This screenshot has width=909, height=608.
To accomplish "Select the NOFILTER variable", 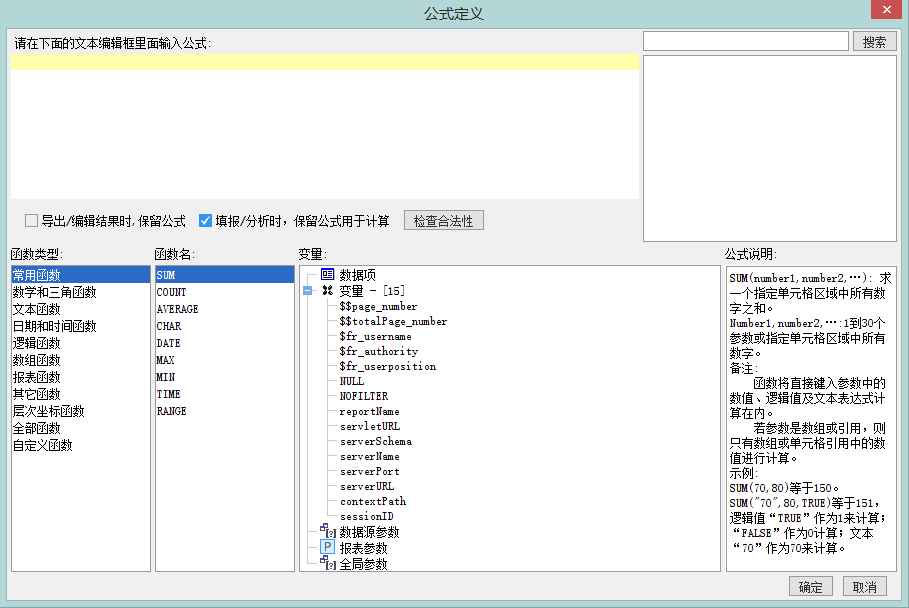I will click(x=363, y=396).
